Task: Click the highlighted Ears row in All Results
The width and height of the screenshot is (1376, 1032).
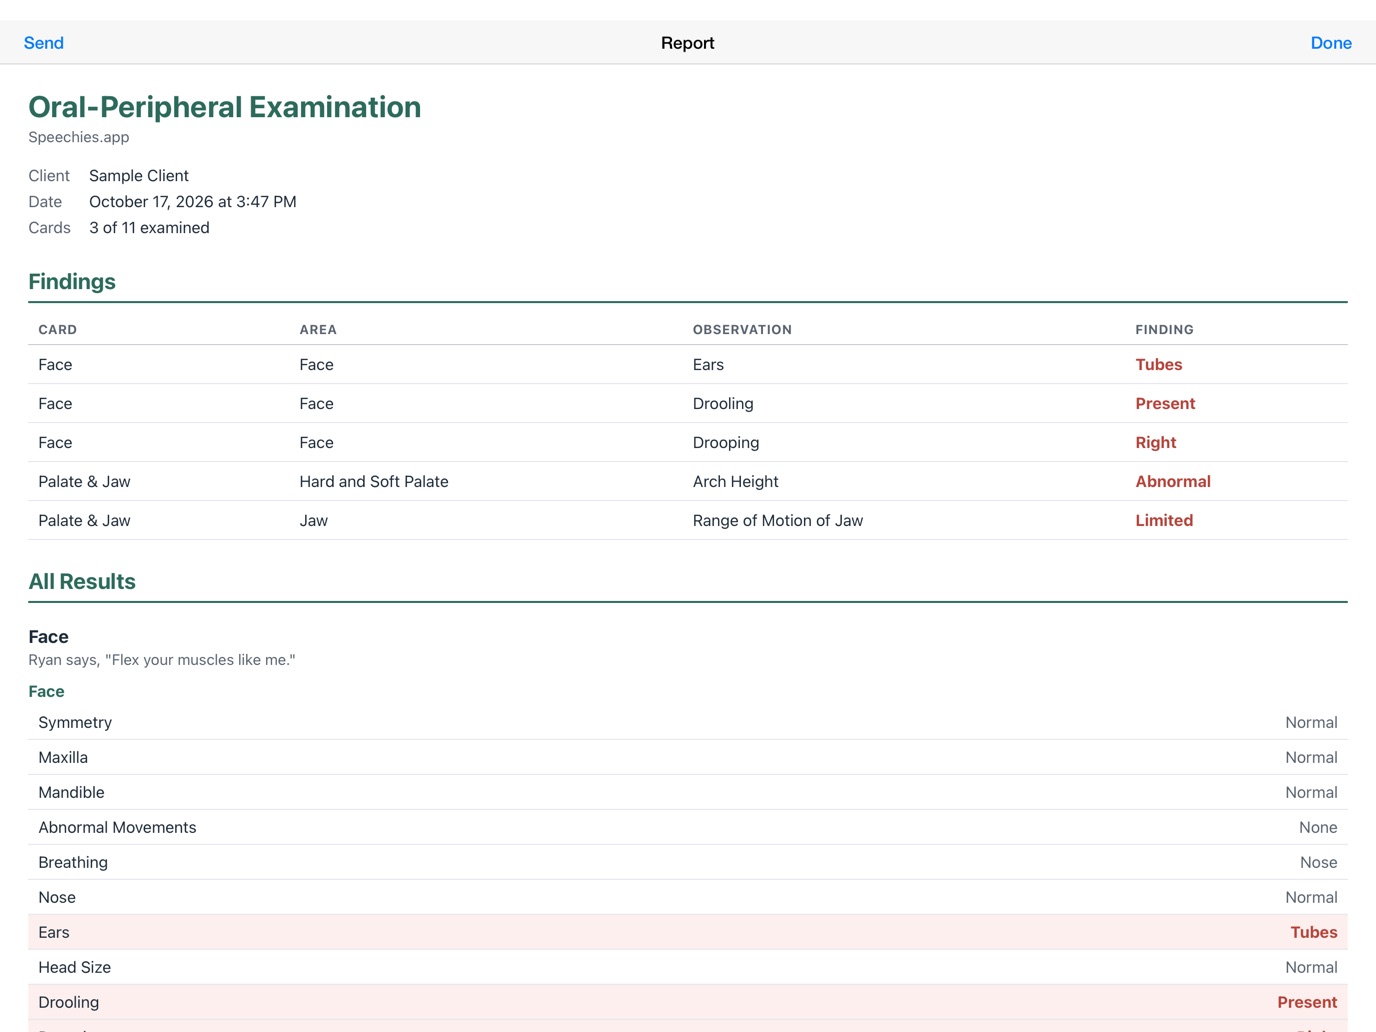Action: coord(688,933)
